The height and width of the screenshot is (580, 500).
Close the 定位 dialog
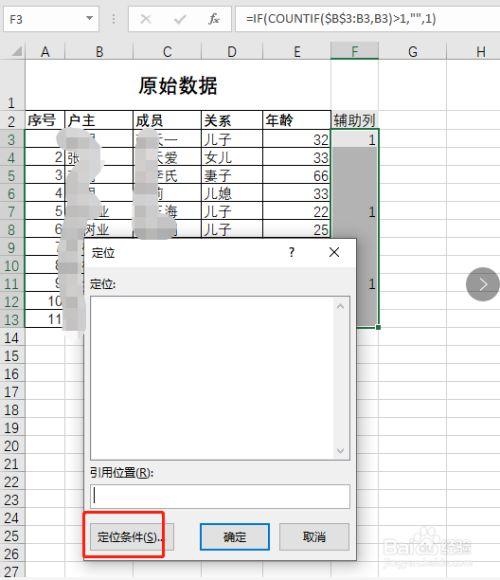pyautogui.click(x=334, y=253)
